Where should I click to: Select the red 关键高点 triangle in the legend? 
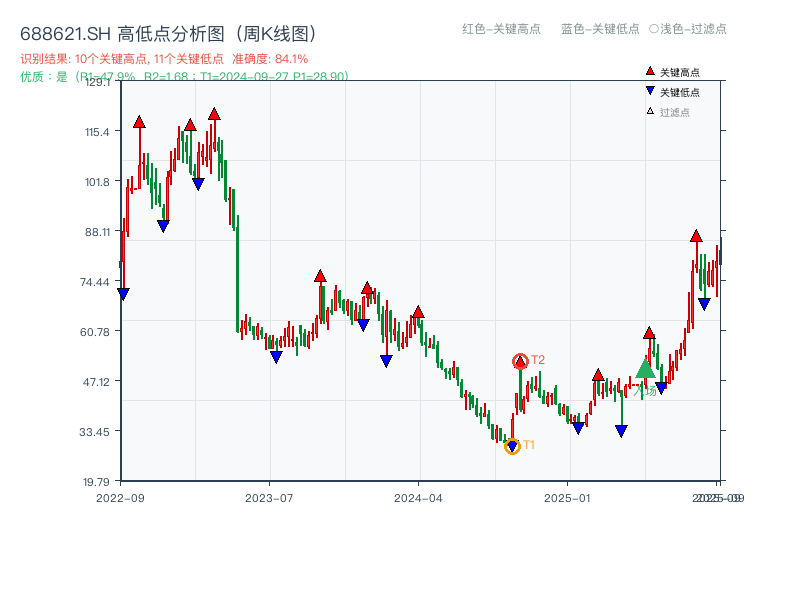coord(649,71)
